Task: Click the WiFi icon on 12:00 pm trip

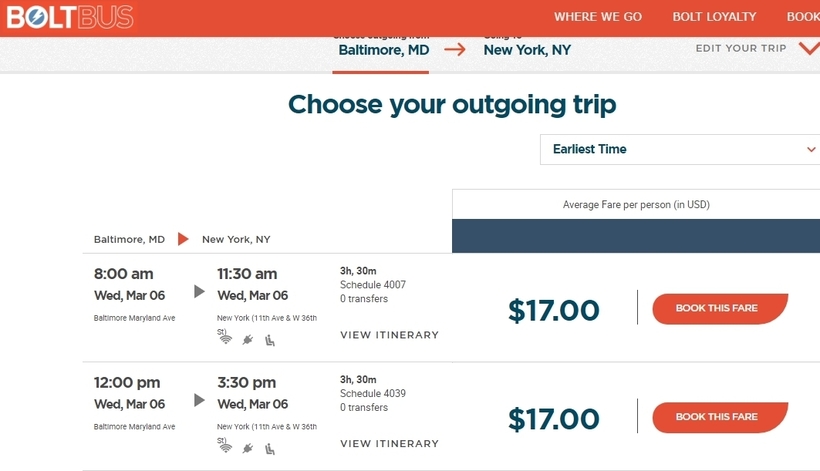Action: [225, 448]
